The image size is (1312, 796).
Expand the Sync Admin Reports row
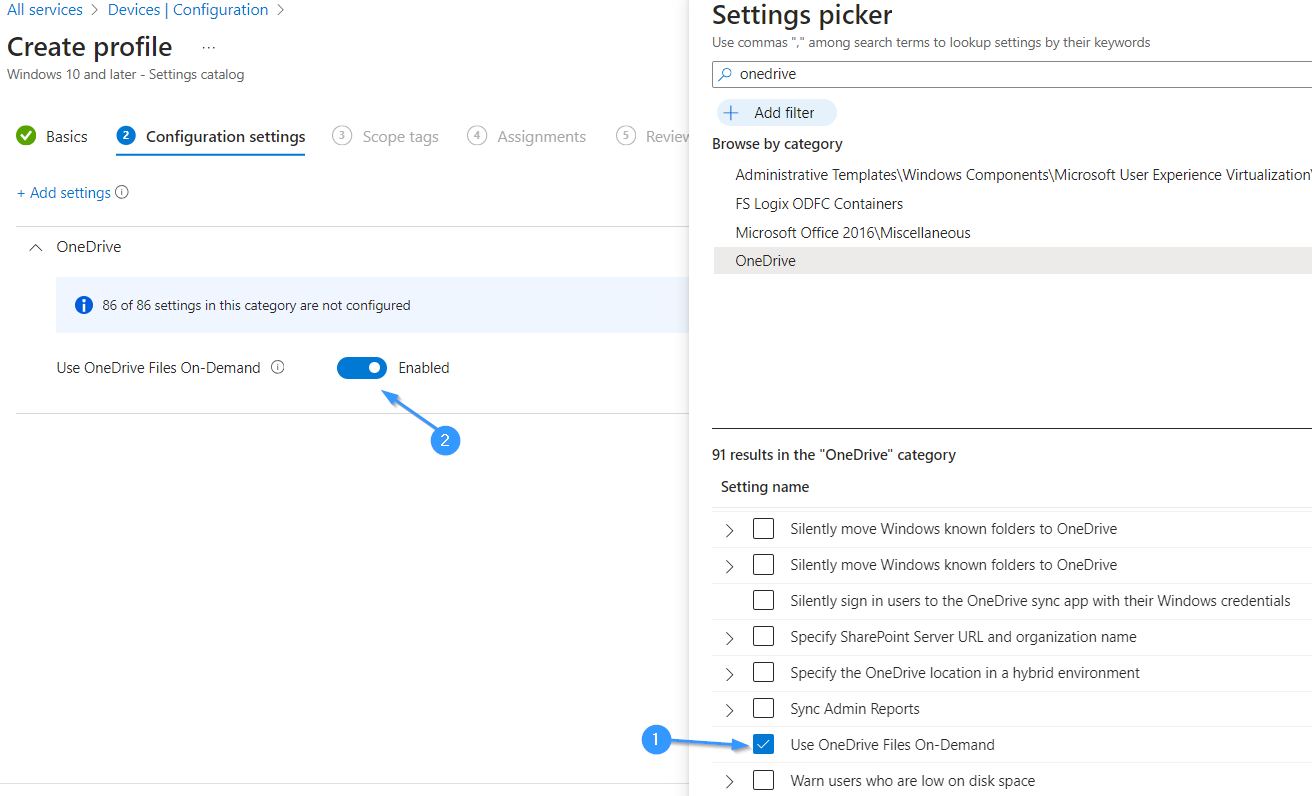[x=729, y=710]
